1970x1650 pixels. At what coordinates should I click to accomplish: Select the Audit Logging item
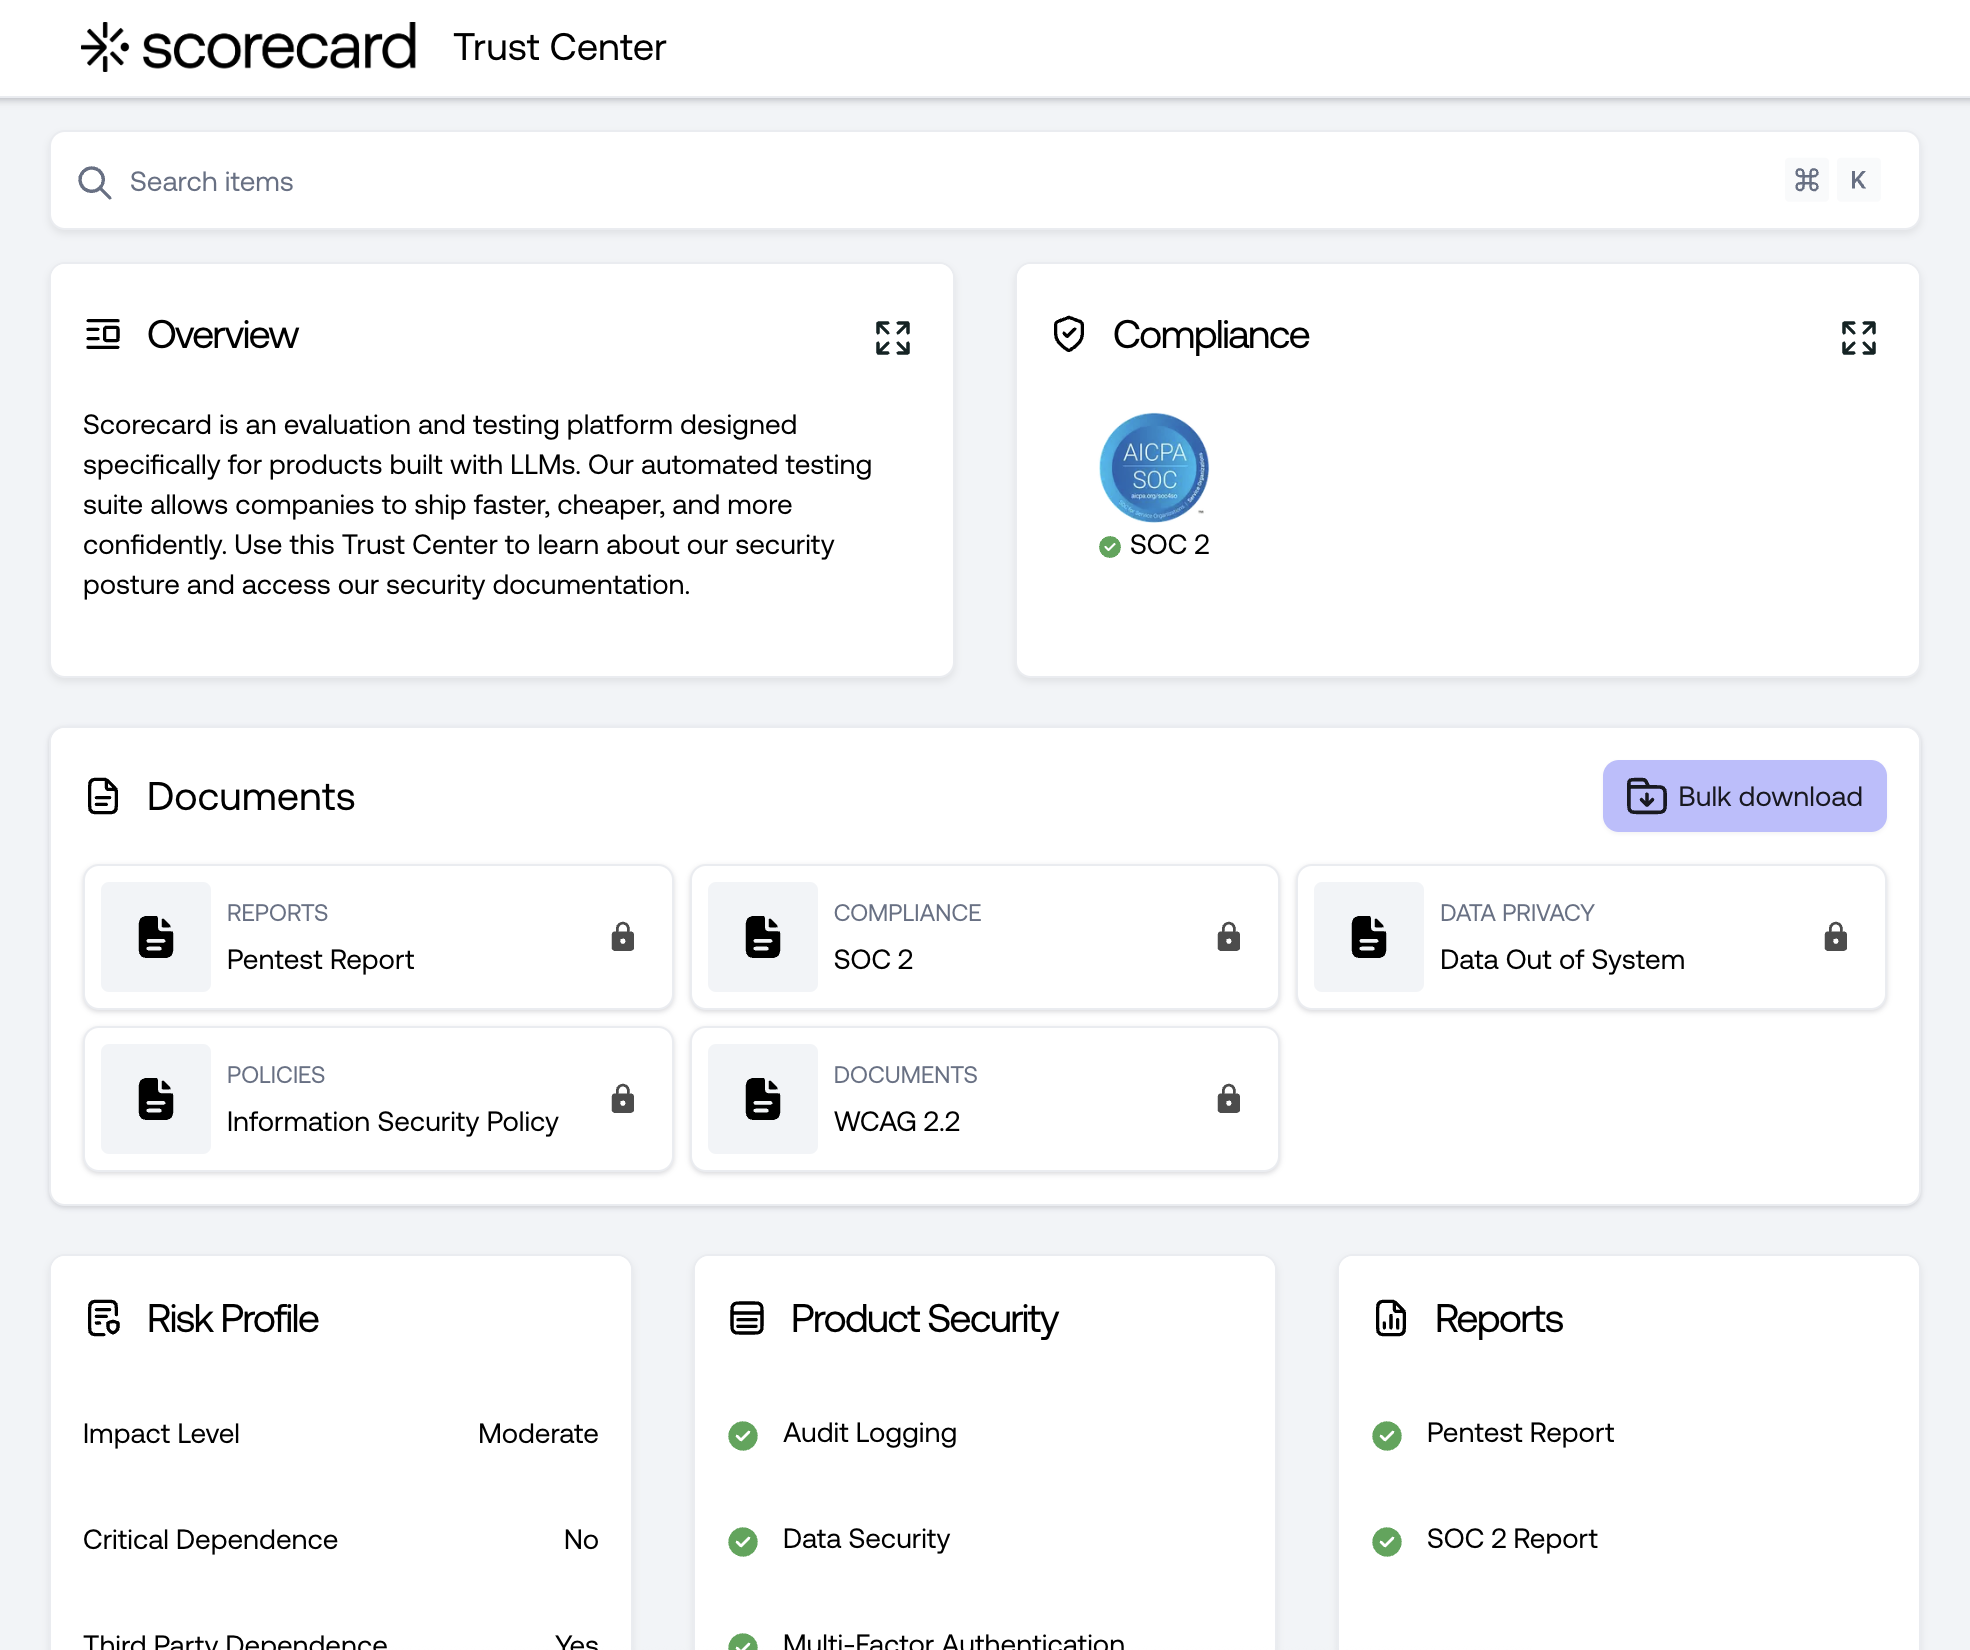869,1433
